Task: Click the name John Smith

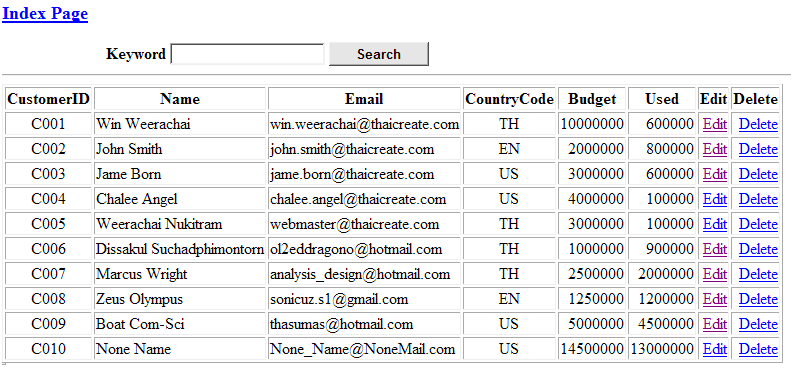Action: pyautogui.click(x=129, y=149)
